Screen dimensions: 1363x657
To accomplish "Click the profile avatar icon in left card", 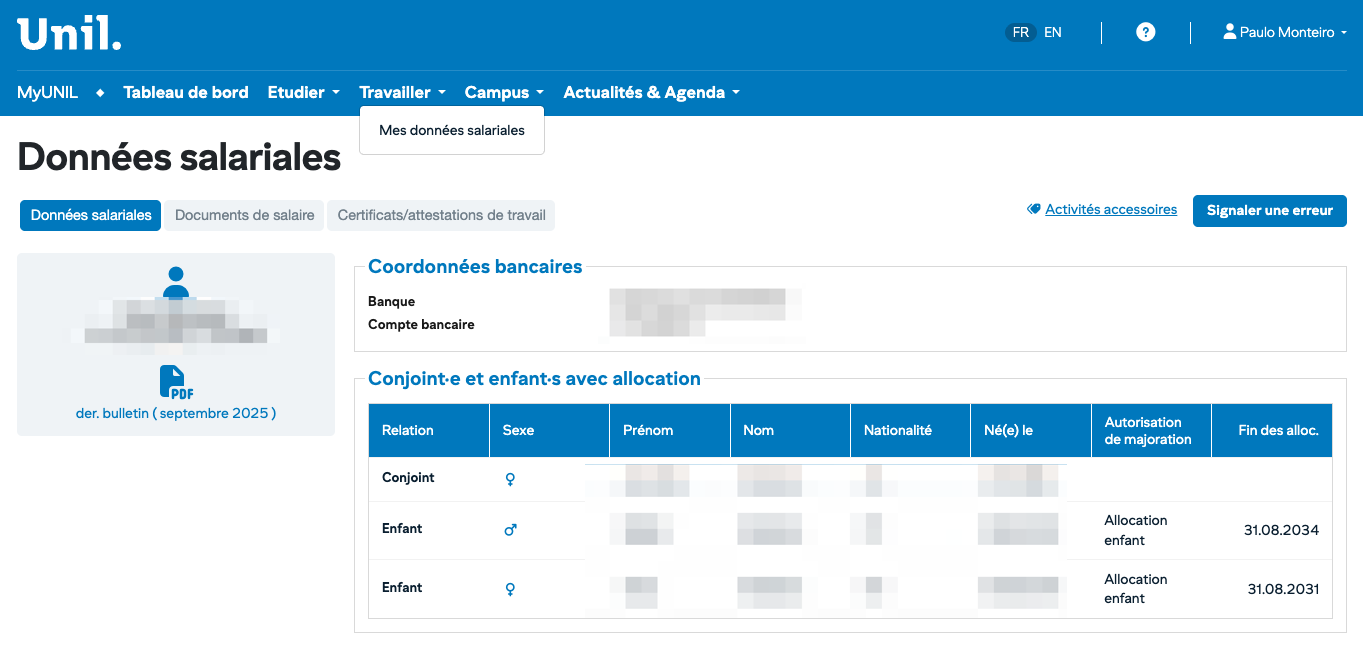I will (176, 282).
